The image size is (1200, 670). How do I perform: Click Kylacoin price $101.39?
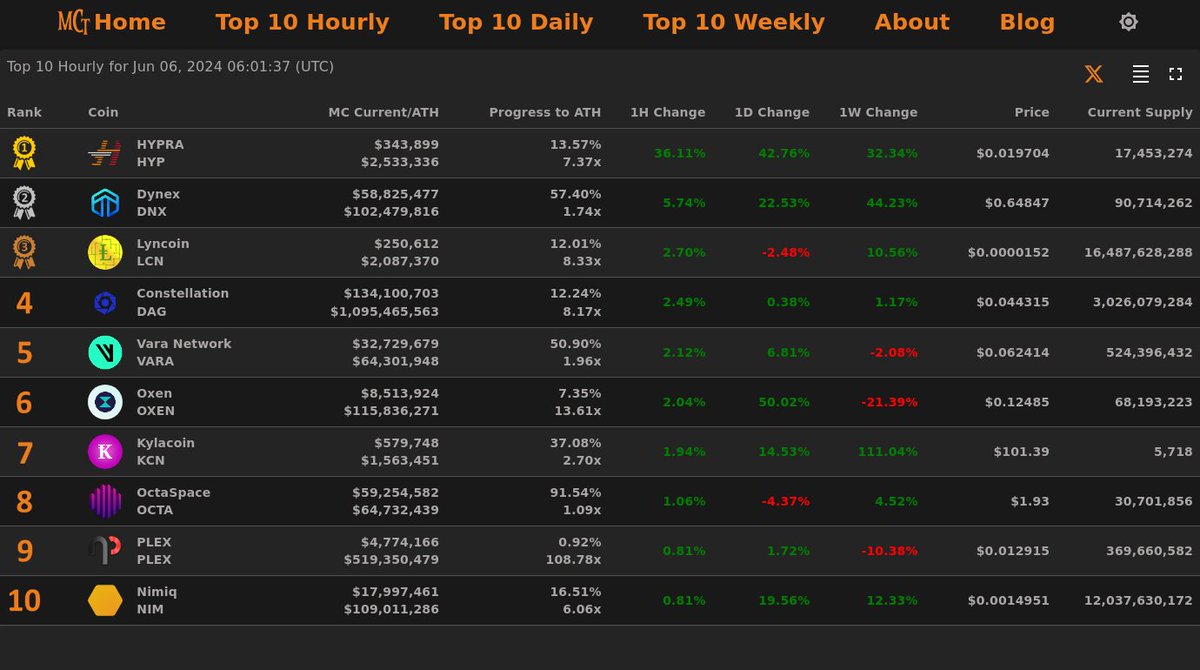pyautogui.click(x=1021, y=452)
